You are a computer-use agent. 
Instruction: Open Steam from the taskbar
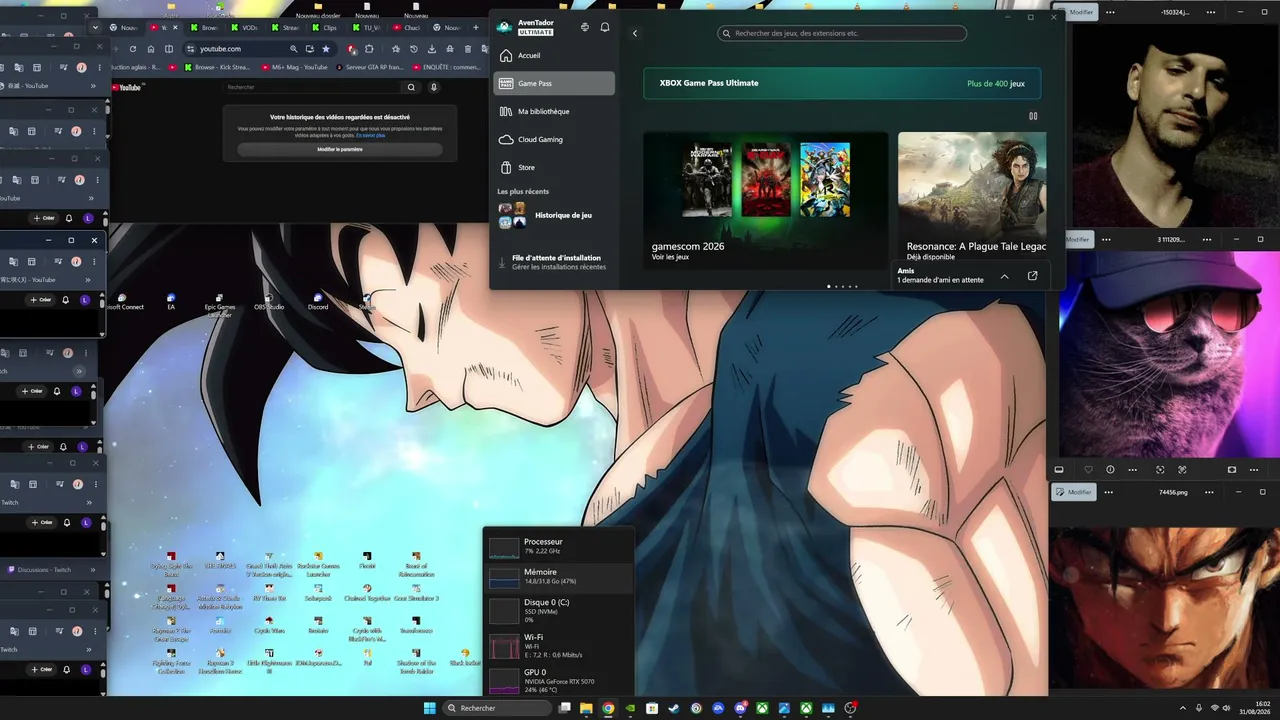pyautogui.click(x=674, y=708)
